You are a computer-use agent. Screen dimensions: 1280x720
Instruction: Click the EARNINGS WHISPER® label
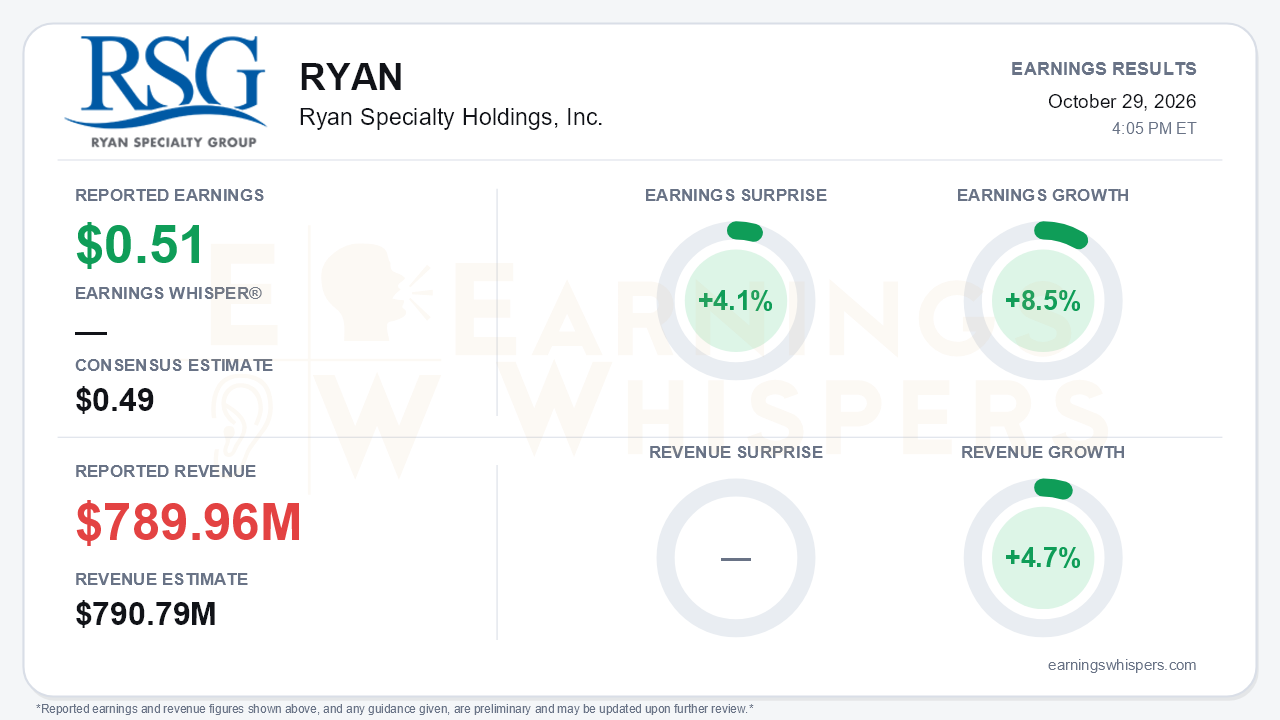pos(169,293)
